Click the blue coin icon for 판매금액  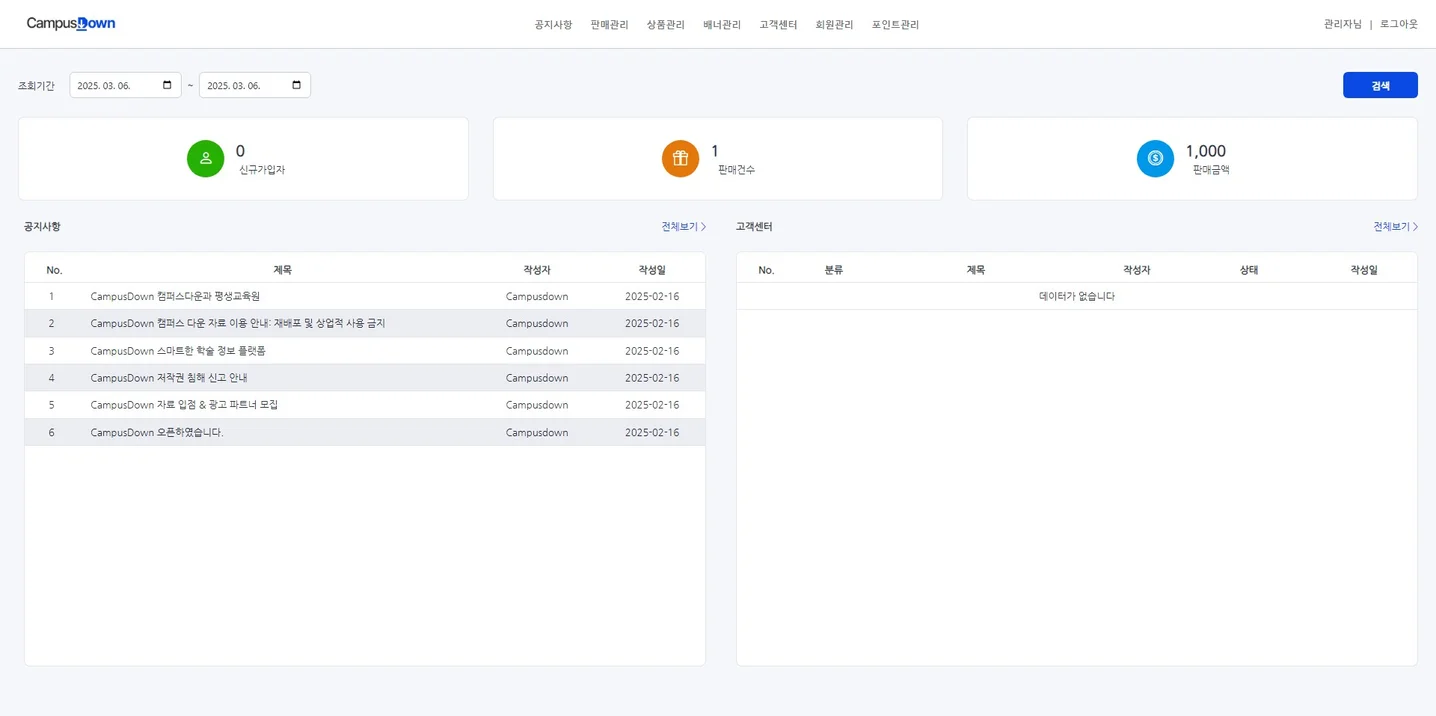pyautogui.click(x=1155, y=158)
